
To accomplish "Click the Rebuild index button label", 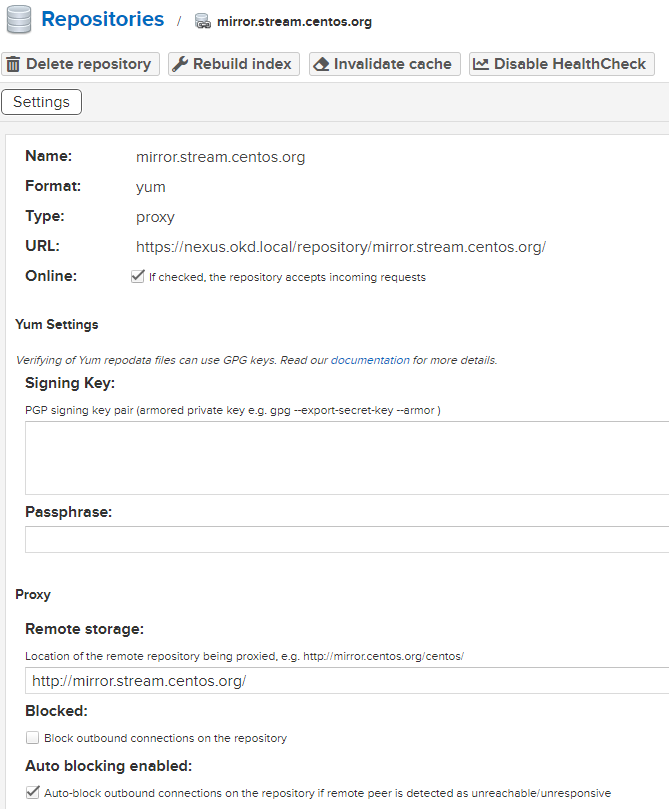I will click(x=242, y=64).
